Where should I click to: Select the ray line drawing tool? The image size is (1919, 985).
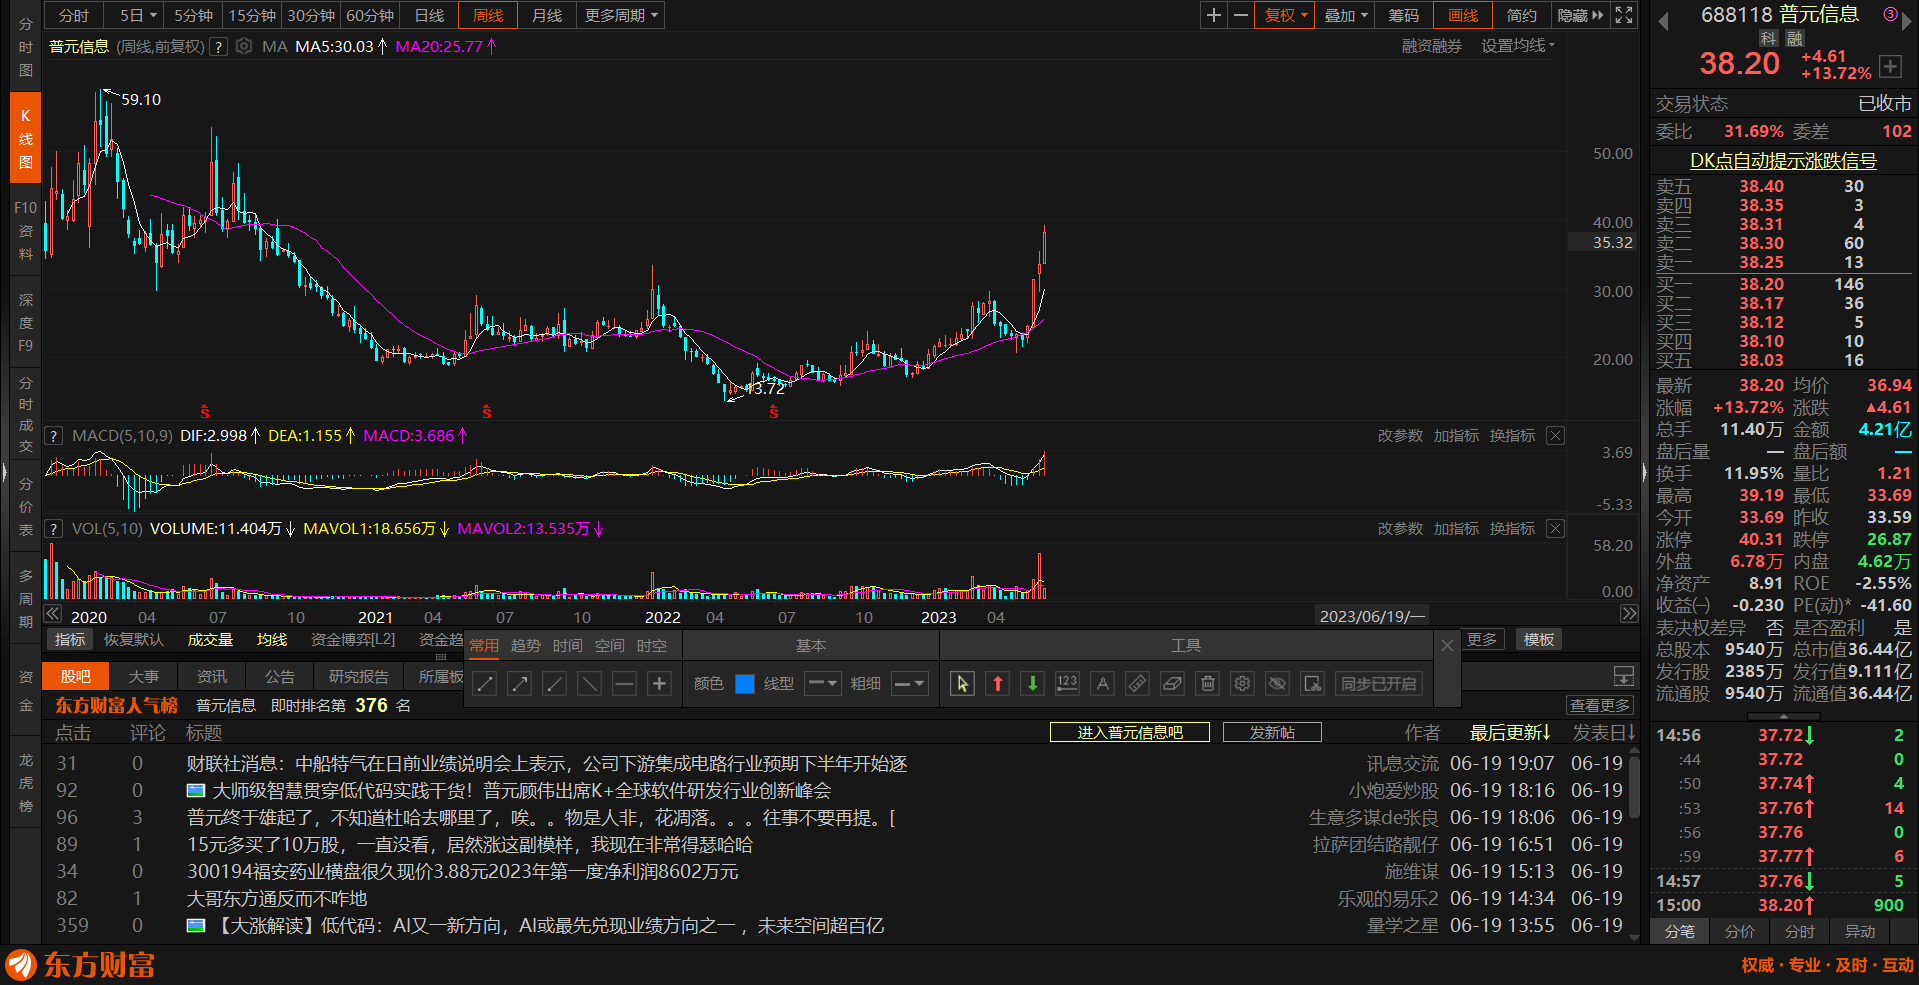[x=554, y=684]
